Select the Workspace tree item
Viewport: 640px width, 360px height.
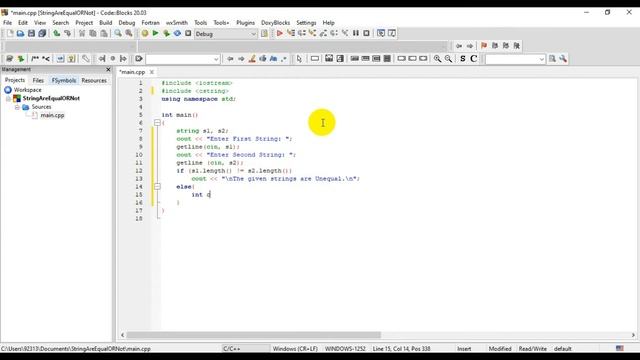27,90
